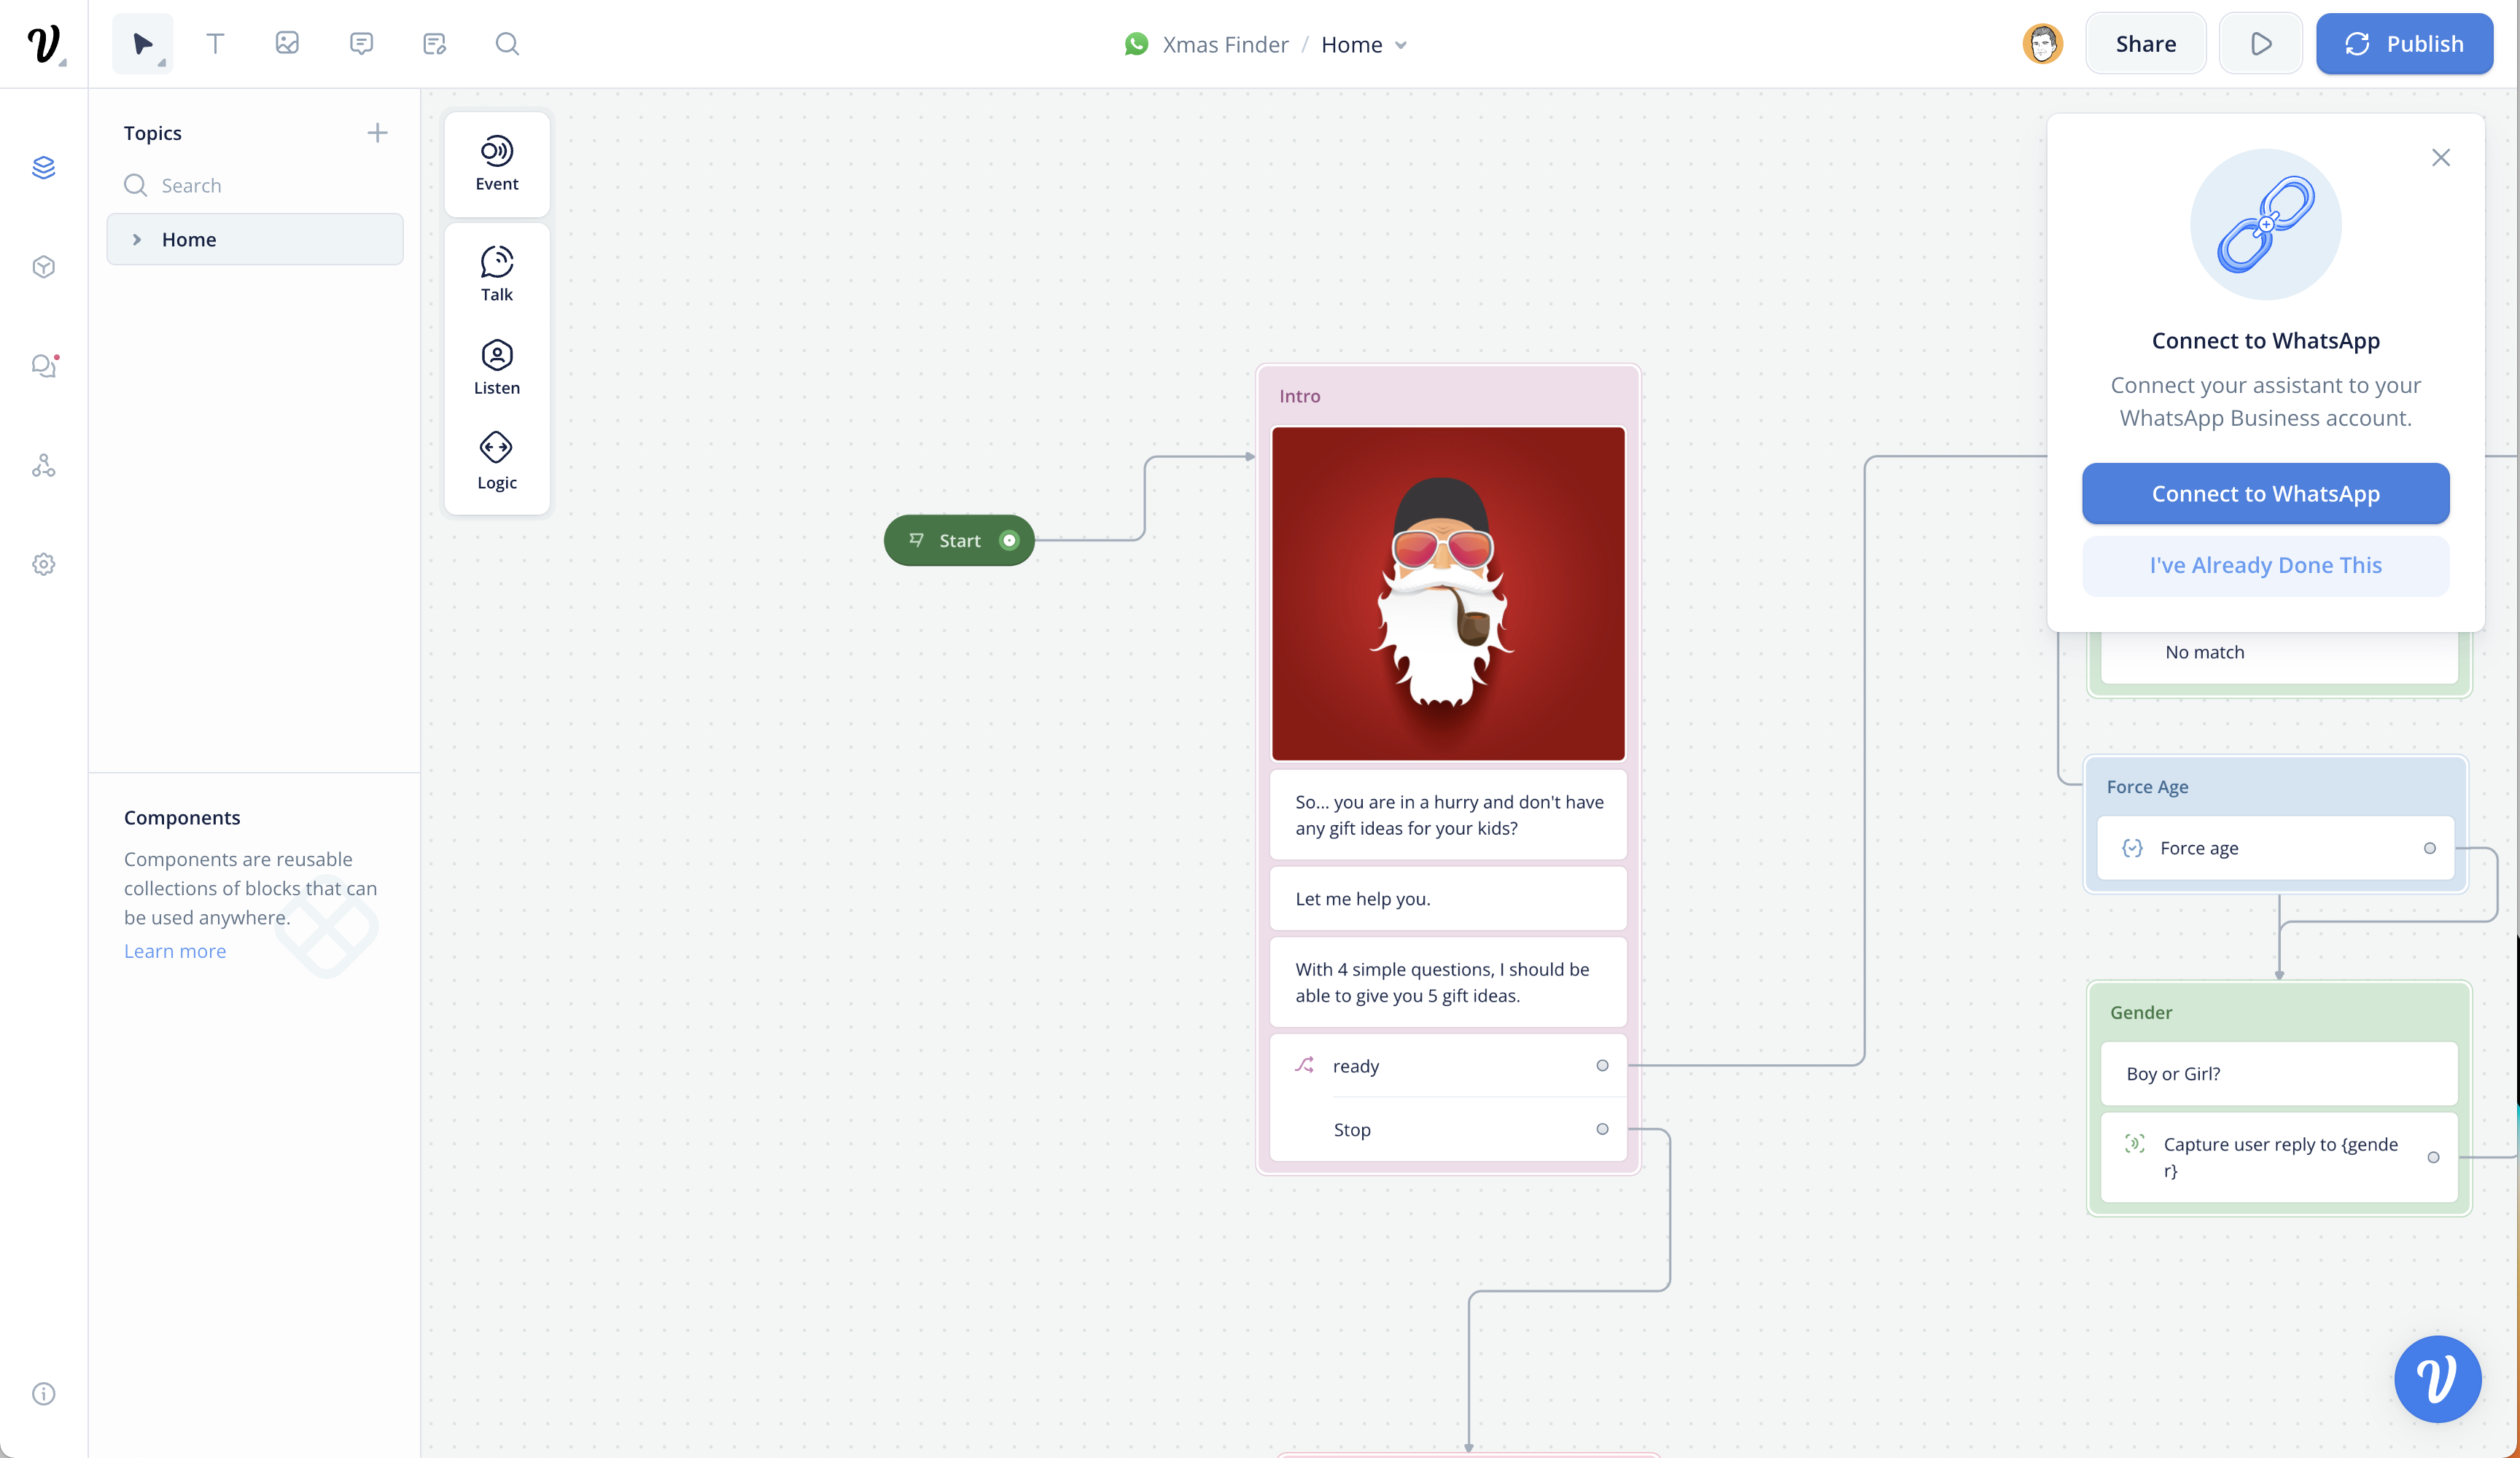Open canvas search with the magnifier icon
Viewport: 2520px width, 1458px height.
(x=507, y=44)
